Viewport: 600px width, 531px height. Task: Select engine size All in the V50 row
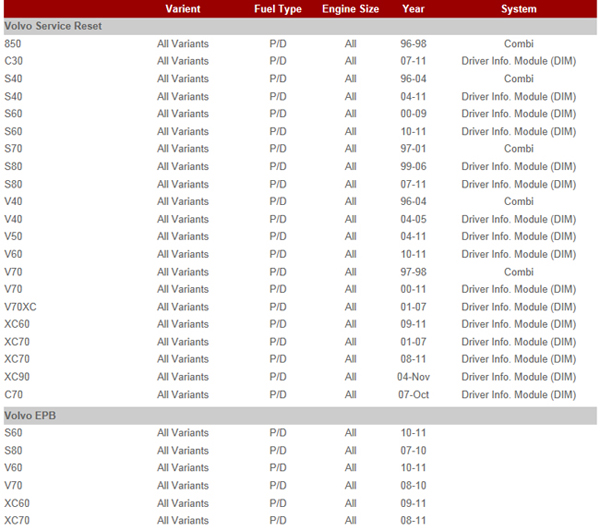[x=351, y=236]
